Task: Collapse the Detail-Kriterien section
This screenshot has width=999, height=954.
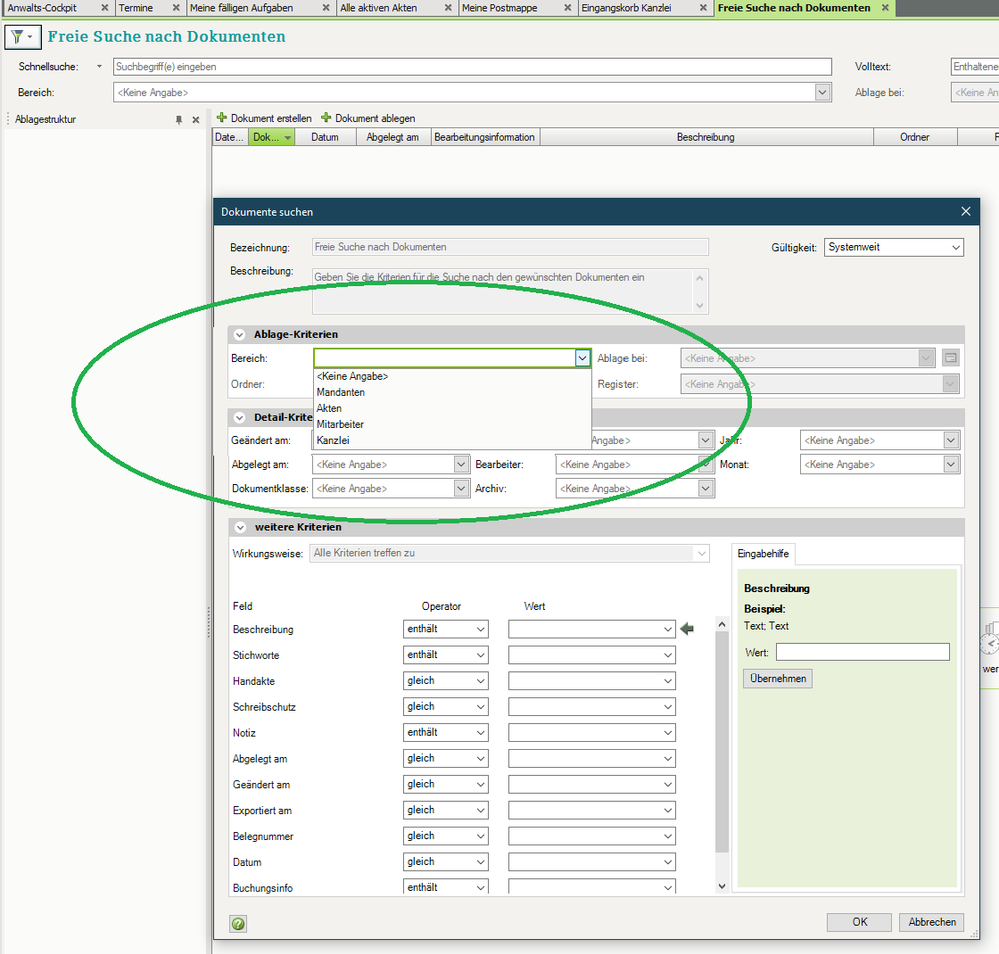Action: [x=240, y=417]
